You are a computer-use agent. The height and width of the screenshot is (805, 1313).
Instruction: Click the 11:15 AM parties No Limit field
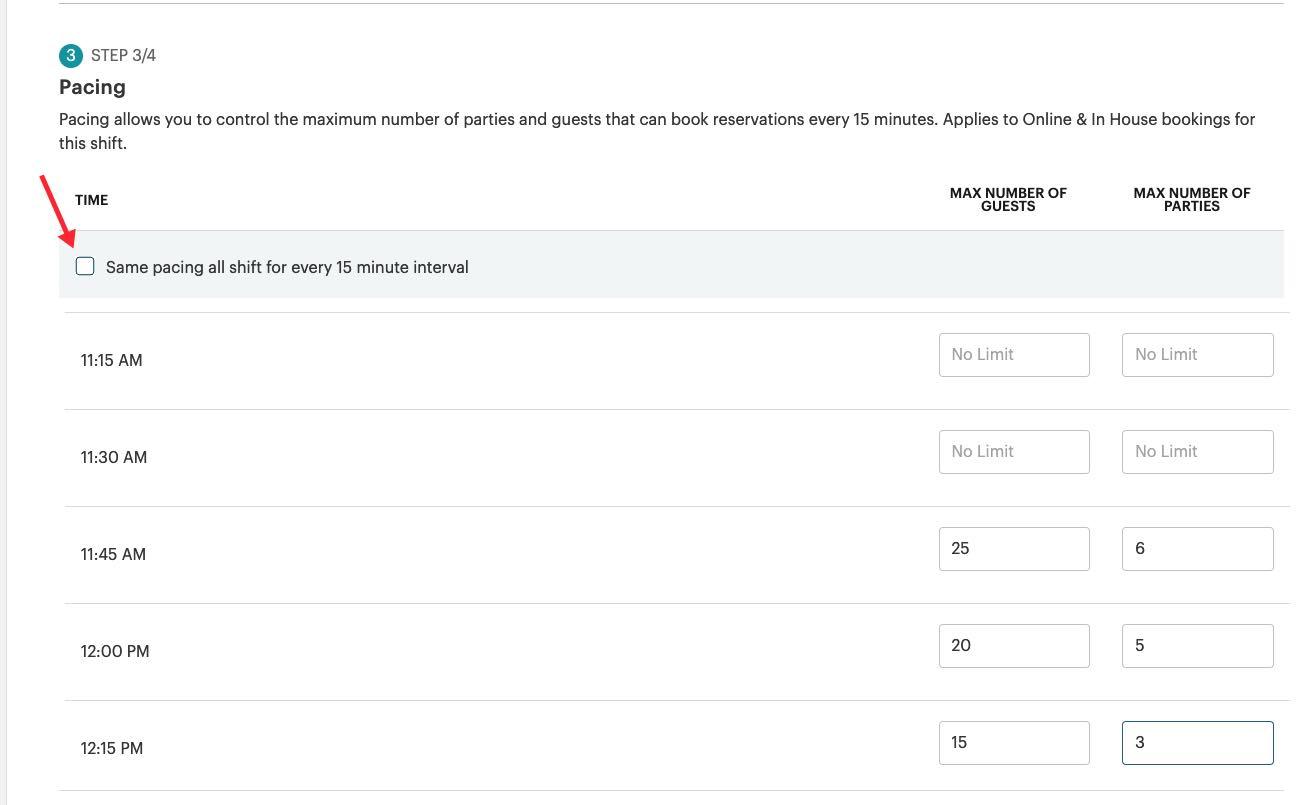point(1197,354)
